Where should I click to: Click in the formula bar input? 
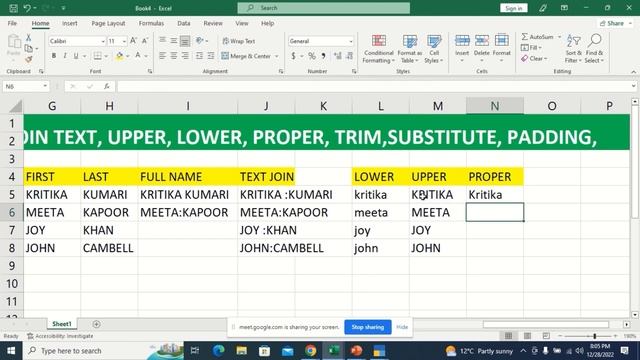click(x=373, y=87)
